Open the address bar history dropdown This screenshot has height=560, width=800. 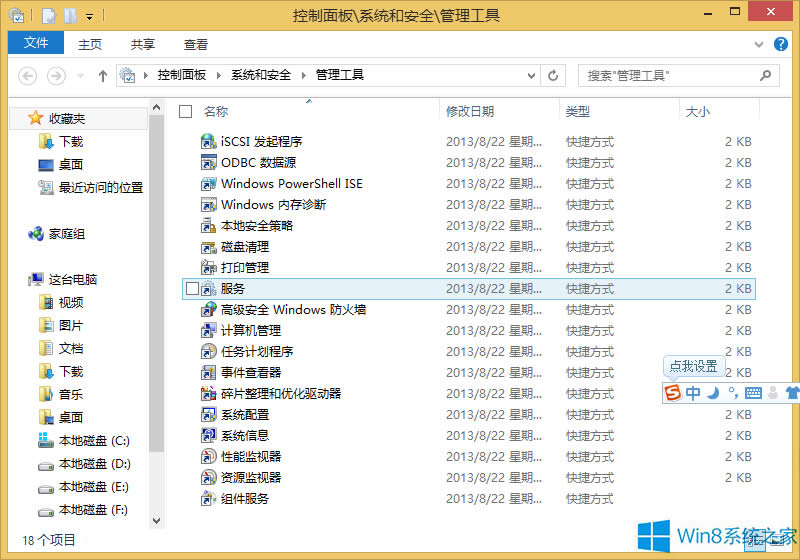coord(530,76)
